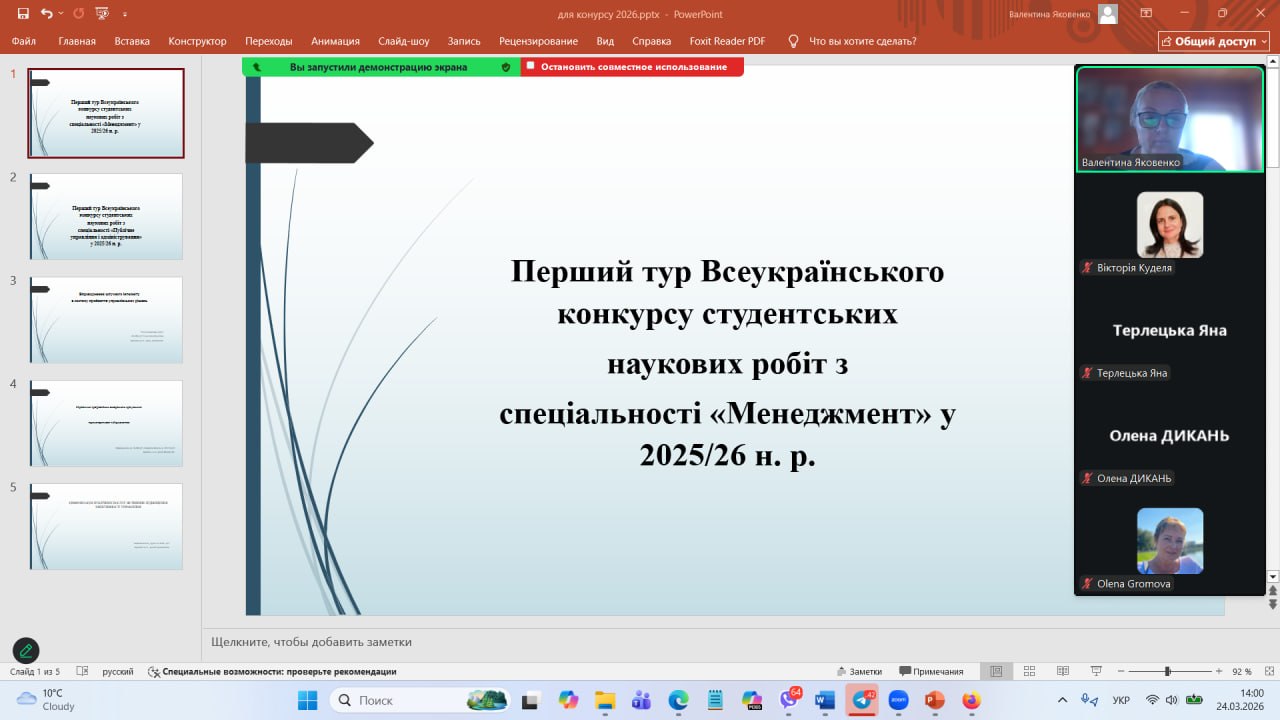Launch Slide Show view from status bar
The height and width of the screenshot is (720, 1280).
(x=1096, y=671)
